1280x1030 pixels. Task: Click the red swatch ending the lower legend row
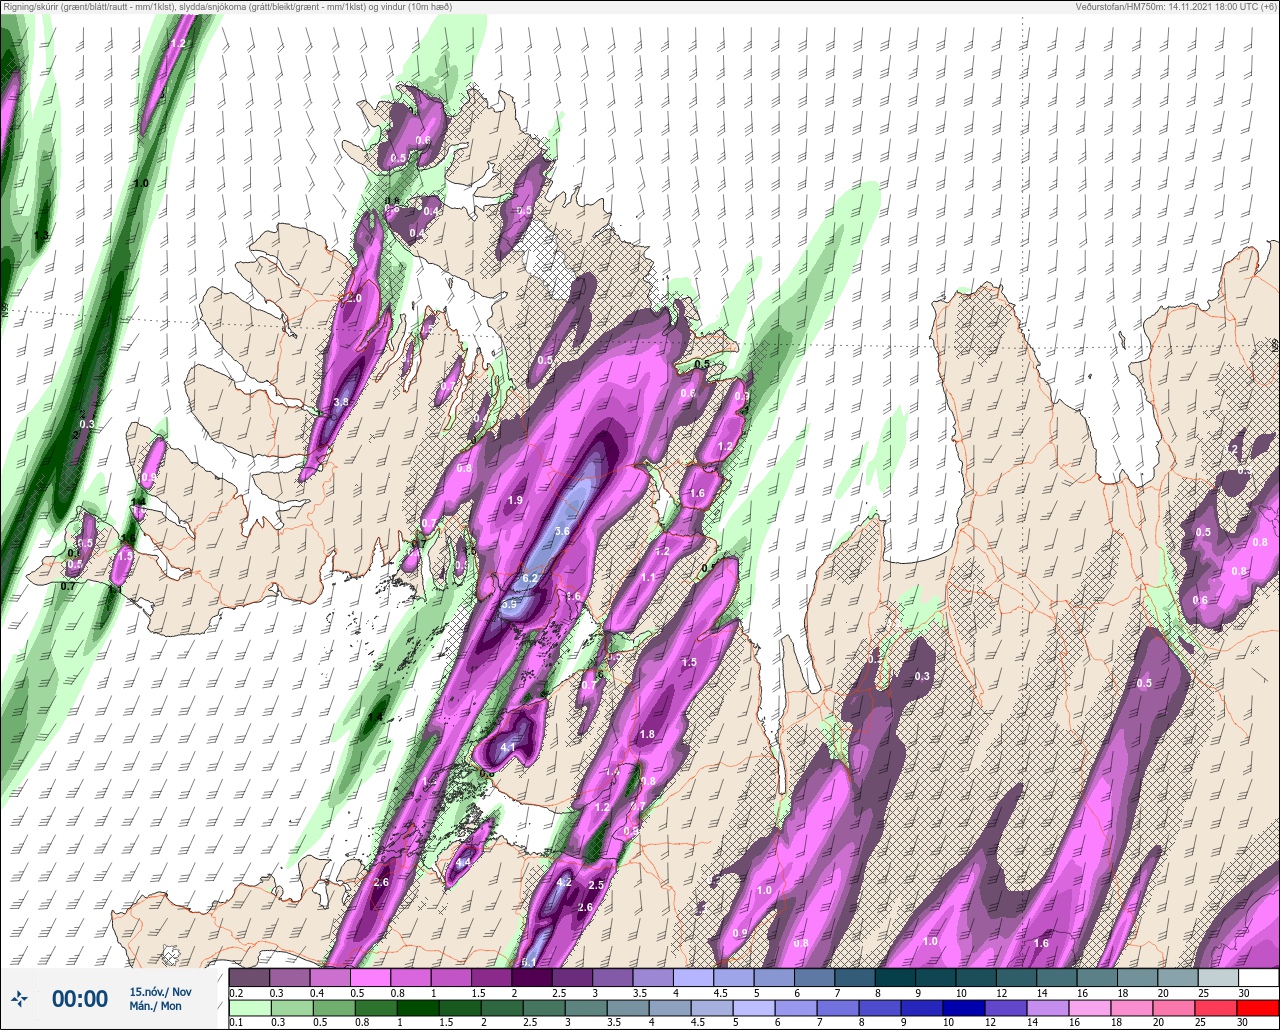1258,1008
